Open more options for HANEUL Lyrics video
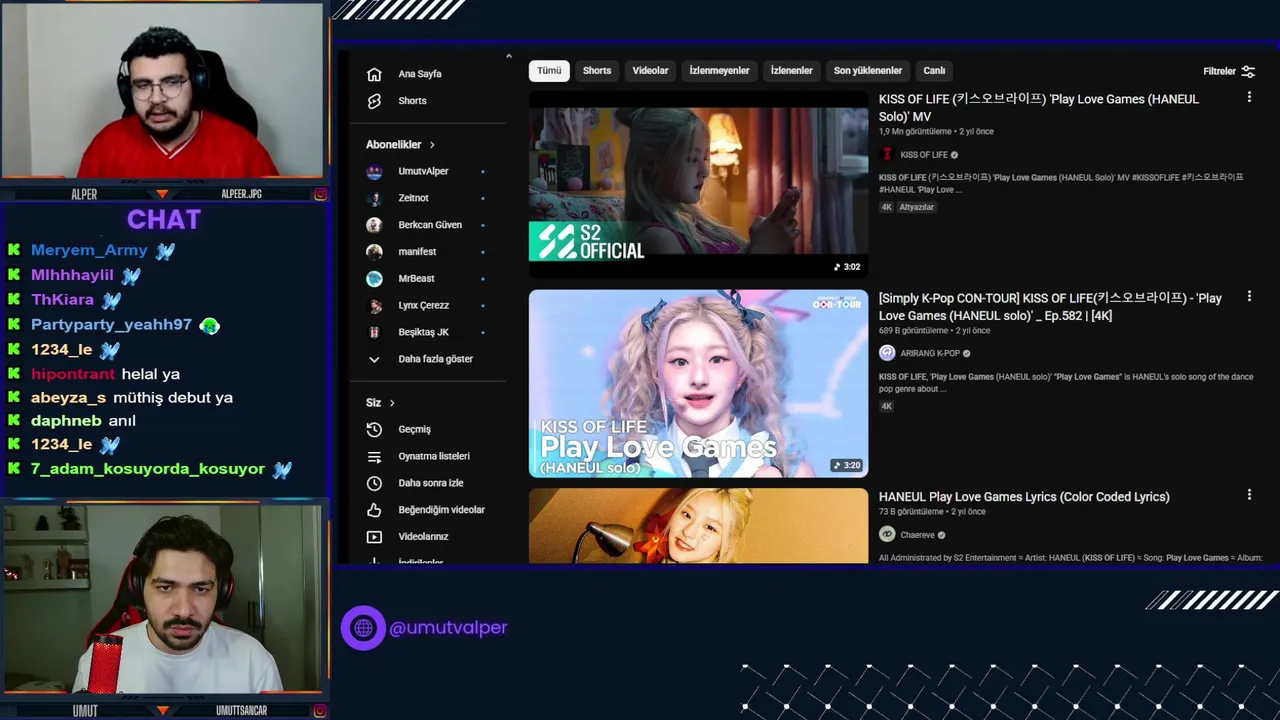Image resolution: width=1280 pixels, height=720 pixels. [1249, 494]
